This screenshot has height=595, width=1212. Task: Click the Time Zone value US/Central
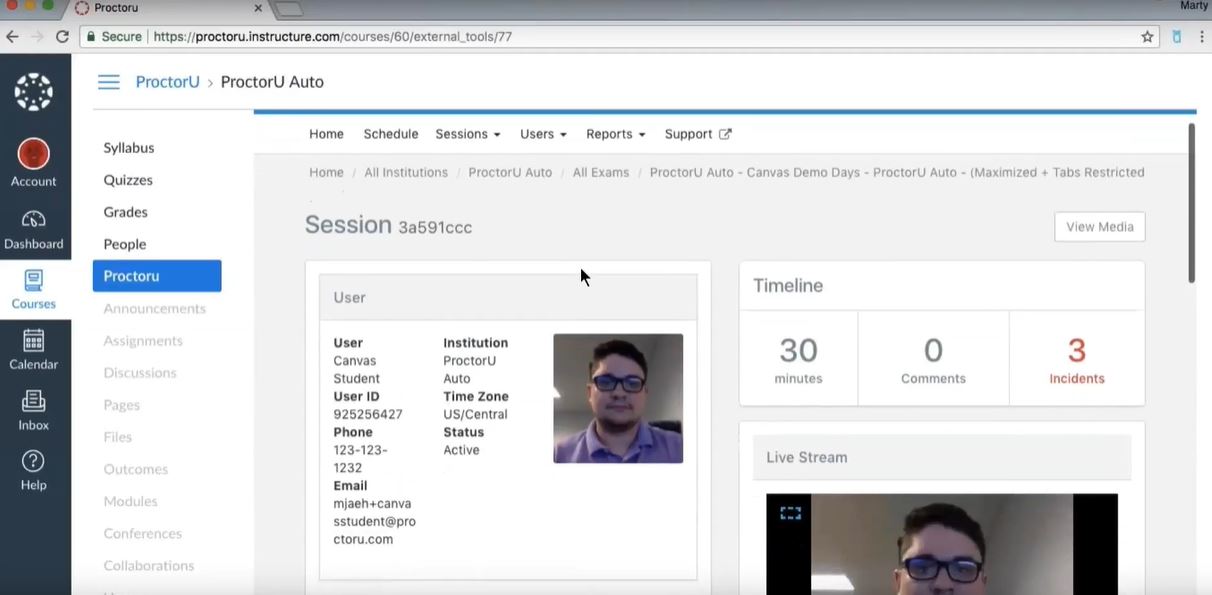point(475,414)
